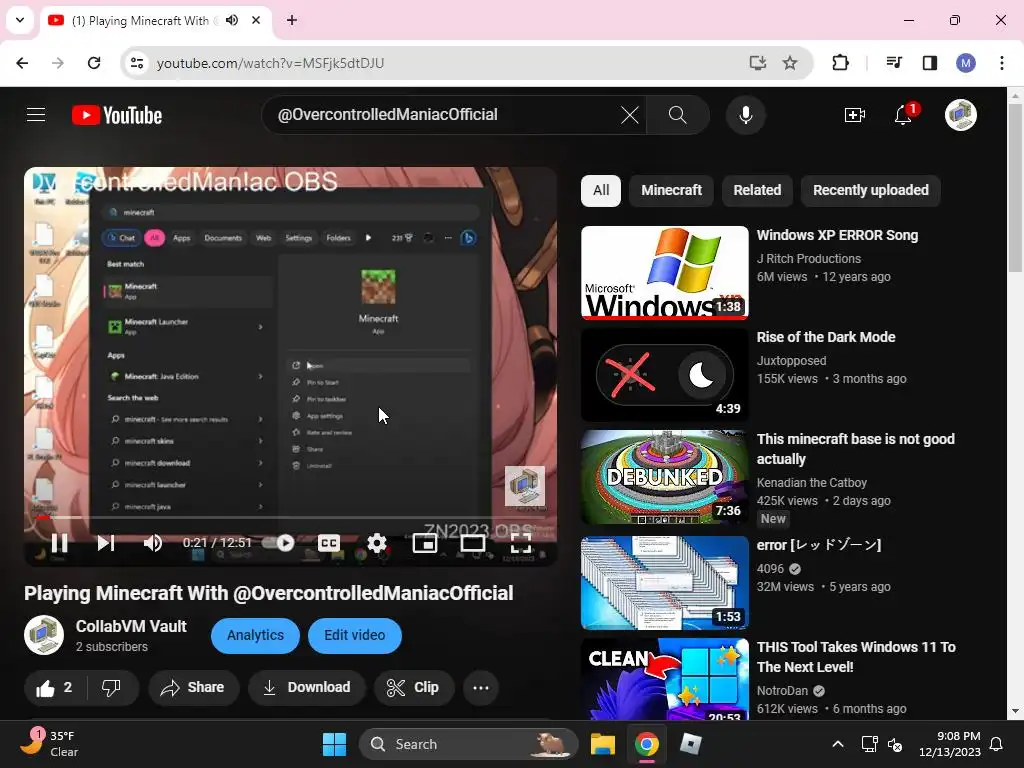Open the CollabVM Vault channel avatar
The width and height of the screenshot is (1024, 768).
coord(44,635)
